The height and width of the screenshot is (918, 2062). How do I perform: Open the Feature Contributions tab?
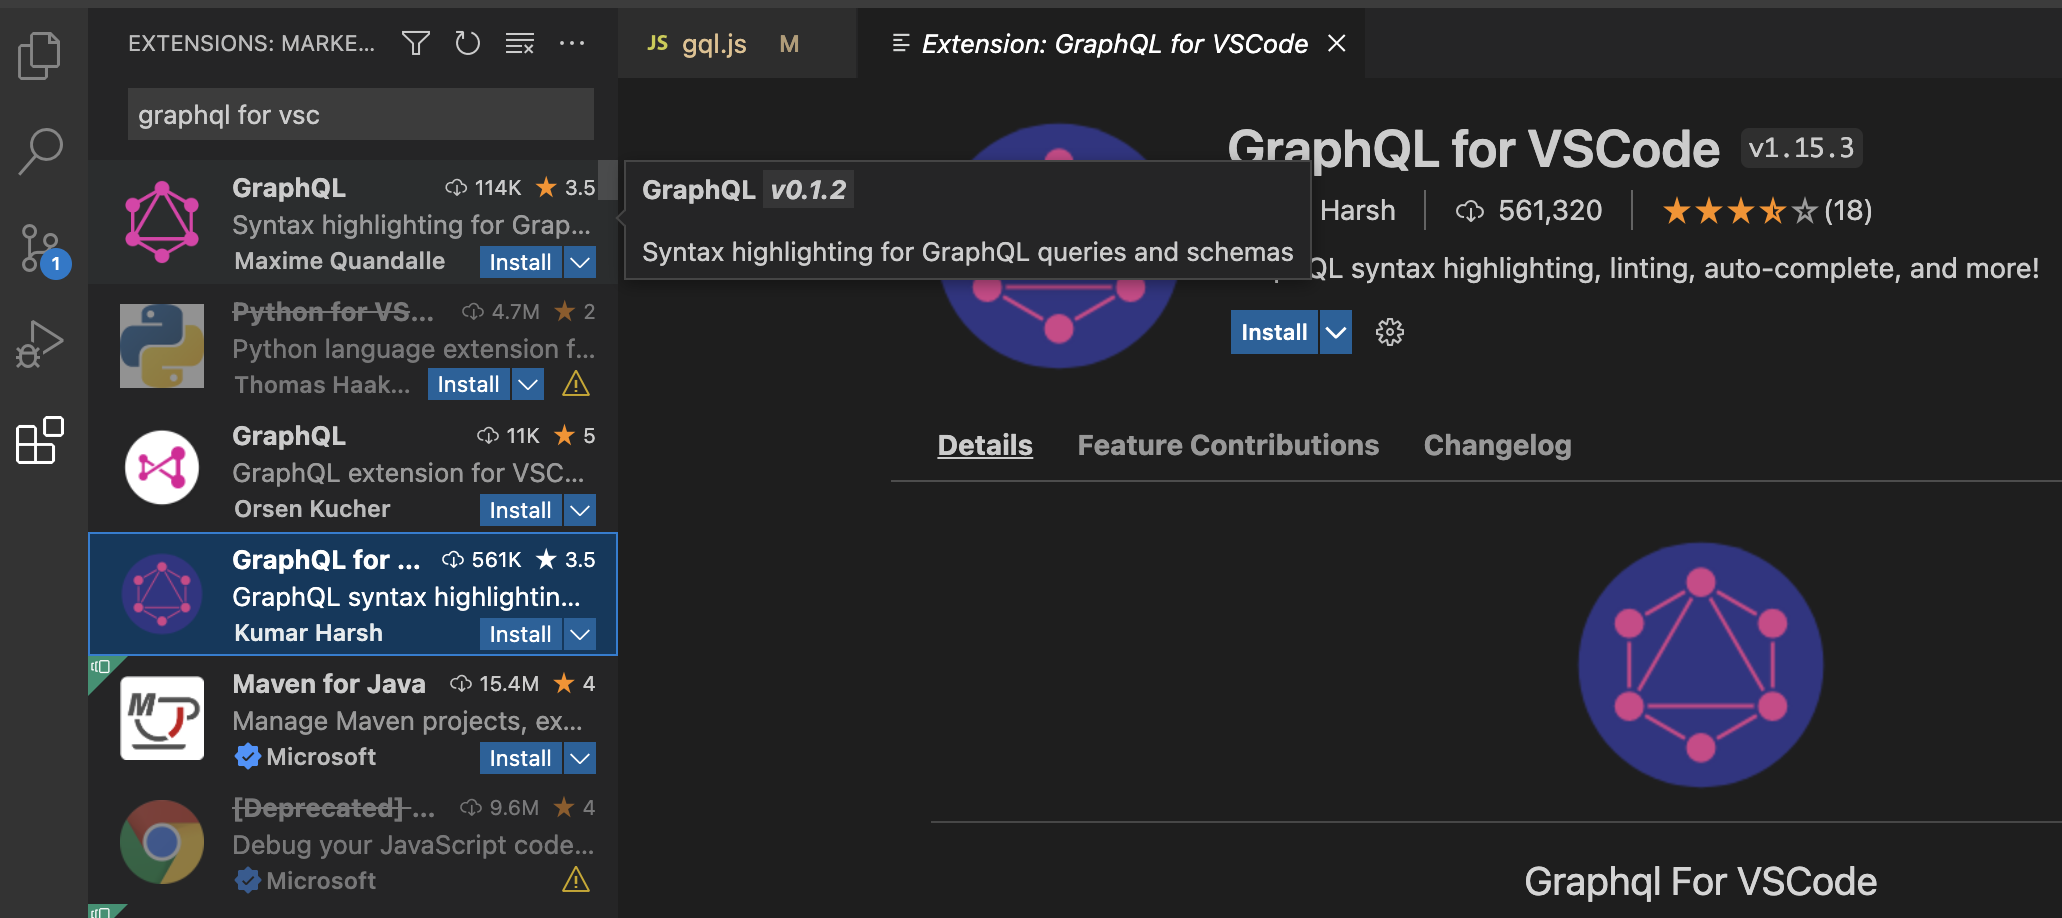coord(1228,445)
